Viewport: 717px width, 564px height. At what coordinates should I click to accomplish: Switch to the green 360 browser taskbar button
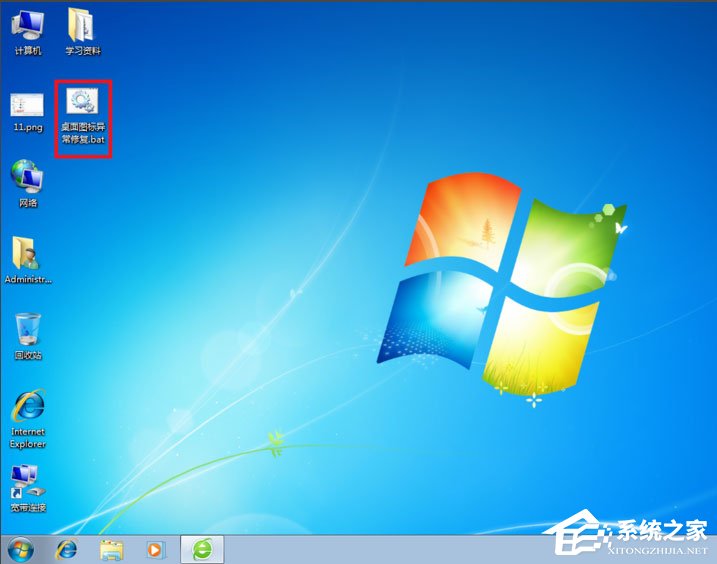[201, 549]
